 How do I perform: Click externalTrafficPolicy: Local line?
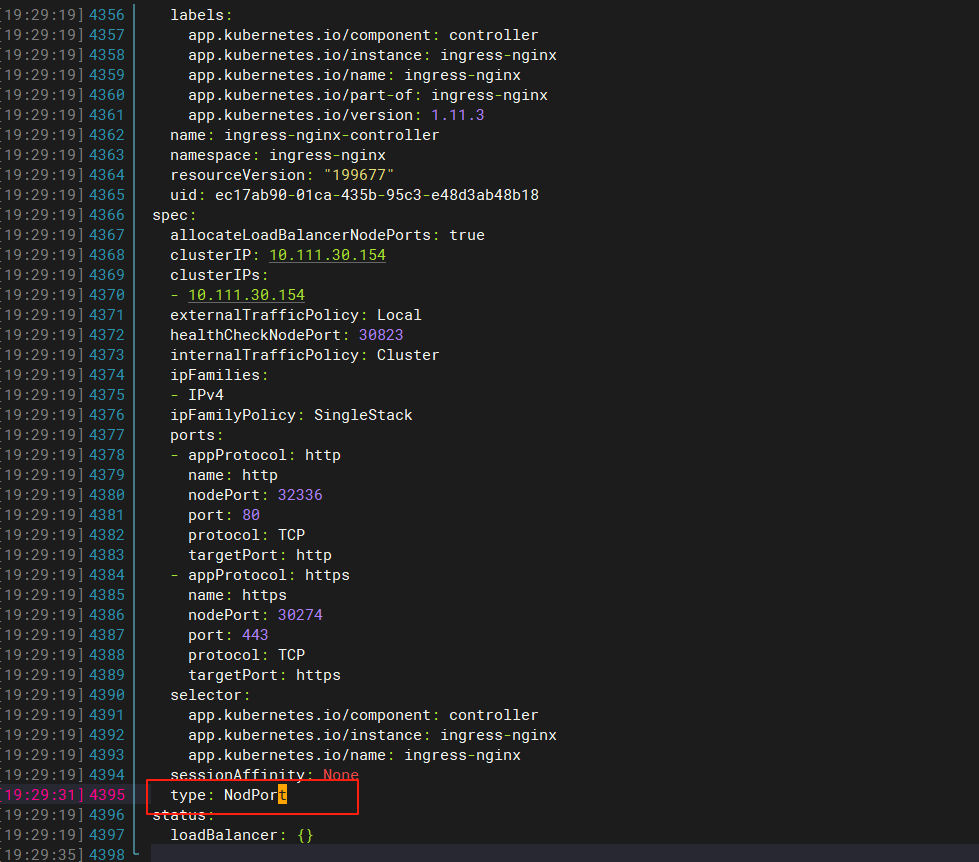pyautogui.click(x=296, y=315)
